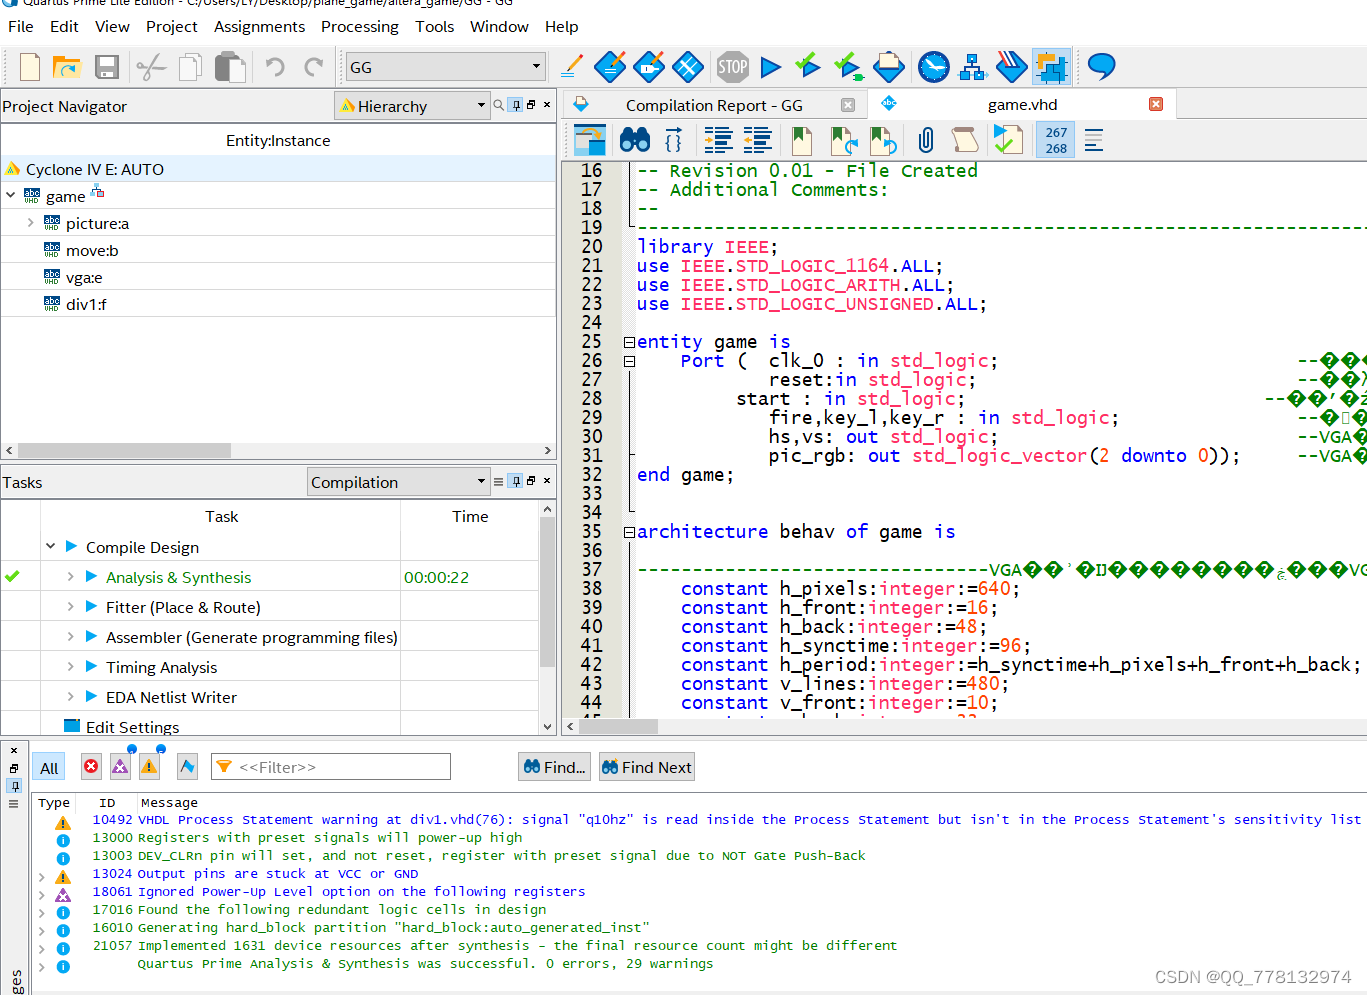Switch to the game.vhd tab

point(1022,104)
